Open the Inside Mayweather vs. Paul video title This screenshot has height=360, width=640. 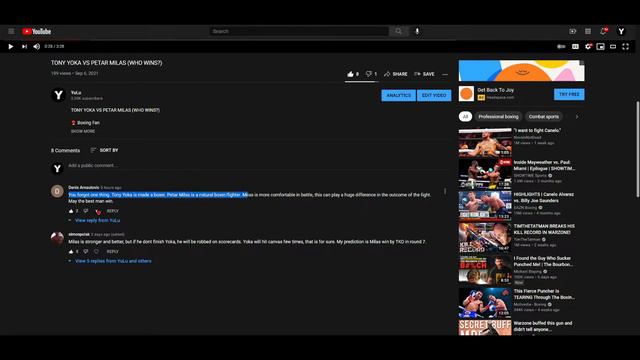544,165
